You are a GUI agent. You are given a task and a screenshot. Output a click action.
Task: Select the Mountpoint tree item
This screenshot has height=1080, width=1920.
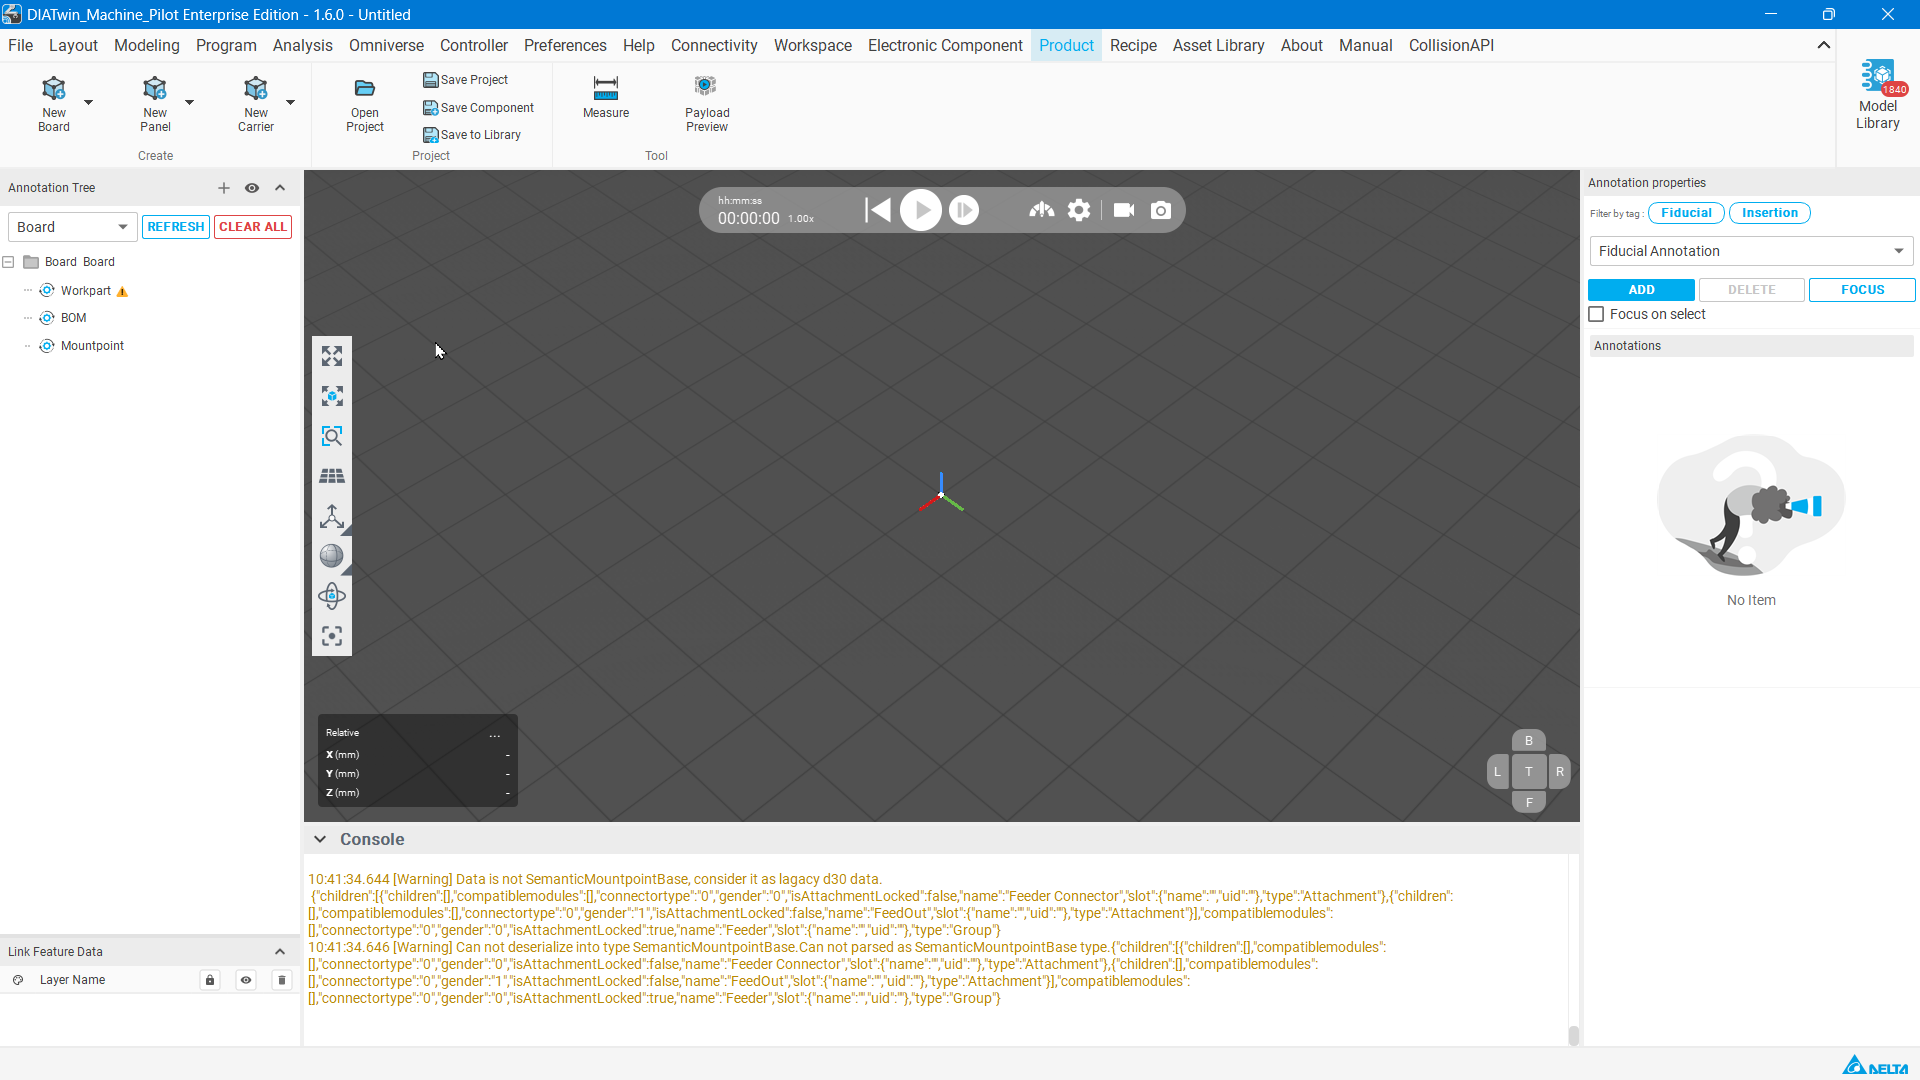click(93, 346)
